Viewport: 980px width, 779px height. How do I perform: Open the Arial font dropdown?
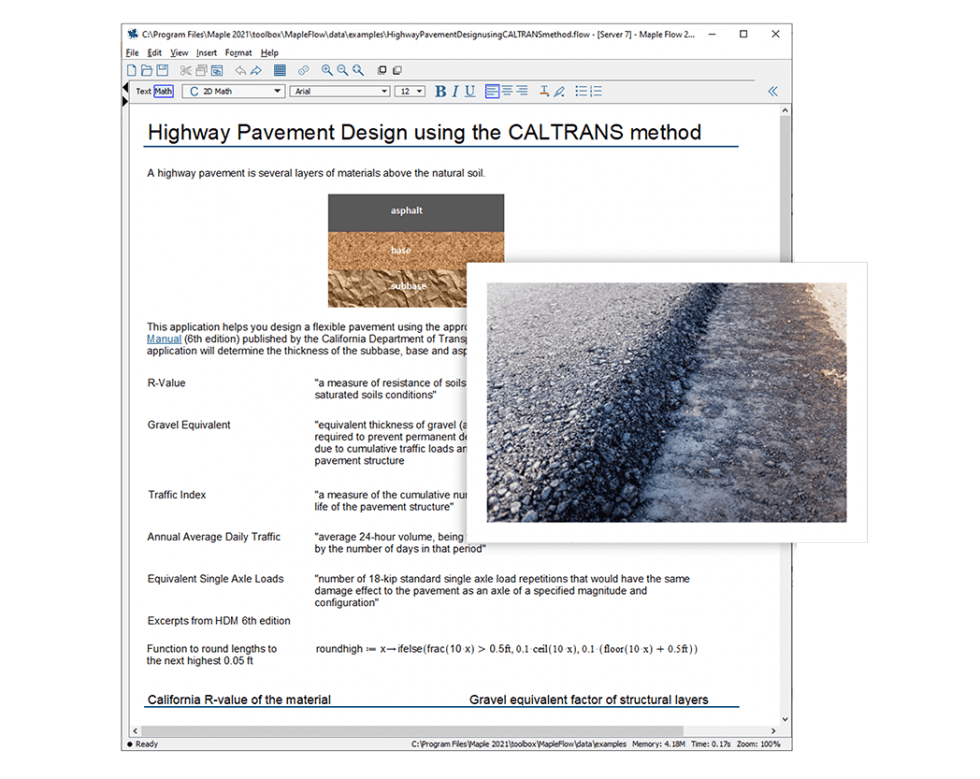point(339,91)
